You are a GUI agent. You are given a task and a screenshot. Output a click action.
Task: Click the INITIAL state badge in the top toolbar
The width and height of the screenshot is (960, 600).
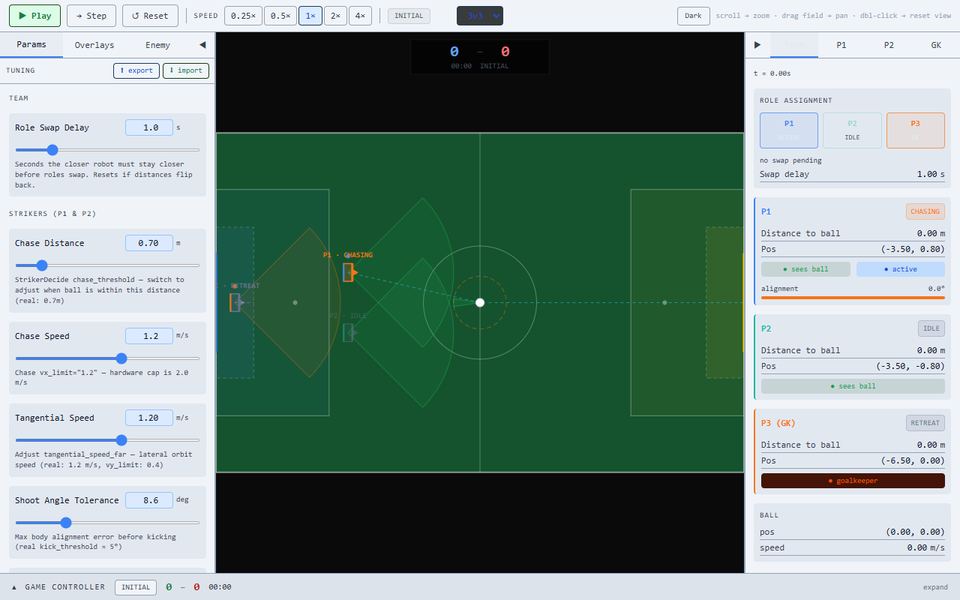tap(409, 15)
